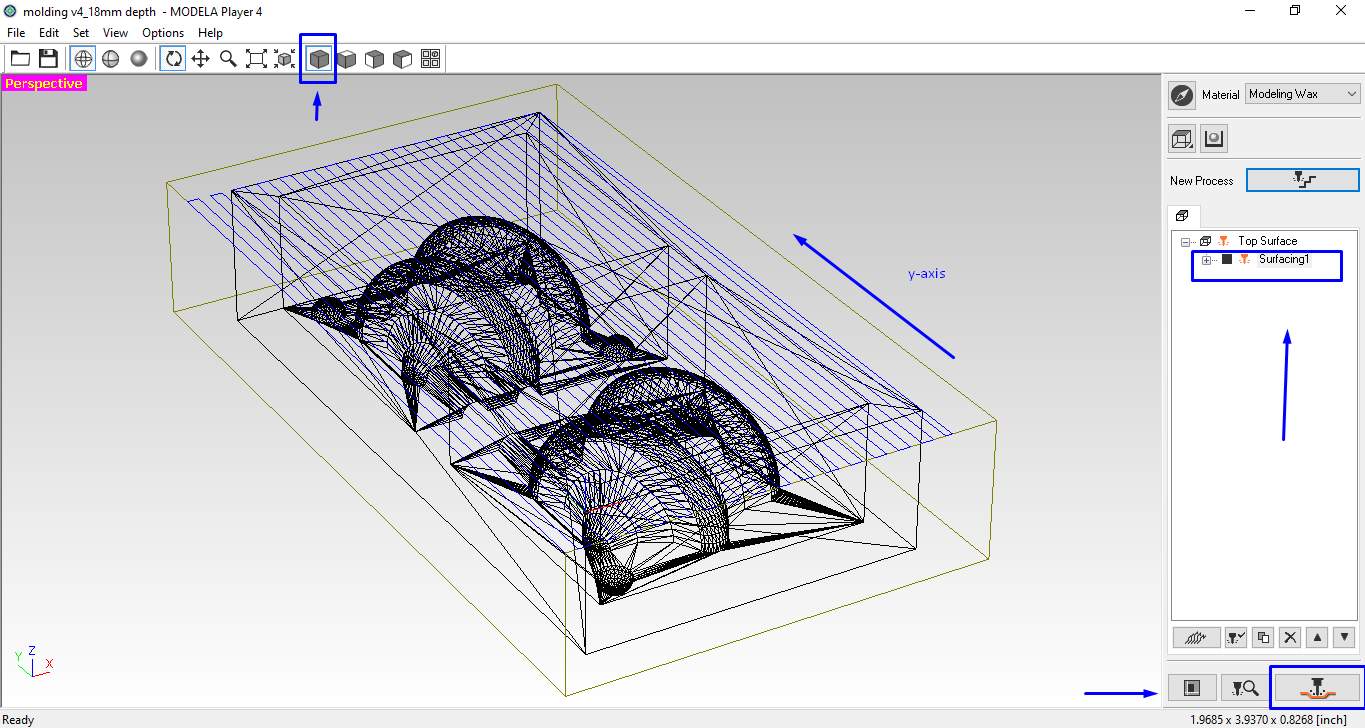Image resolution: width=1365 pixels, height=728 pixels.
Task: Select the cube tab above the process tree
Action: (x=1182, y=215)
